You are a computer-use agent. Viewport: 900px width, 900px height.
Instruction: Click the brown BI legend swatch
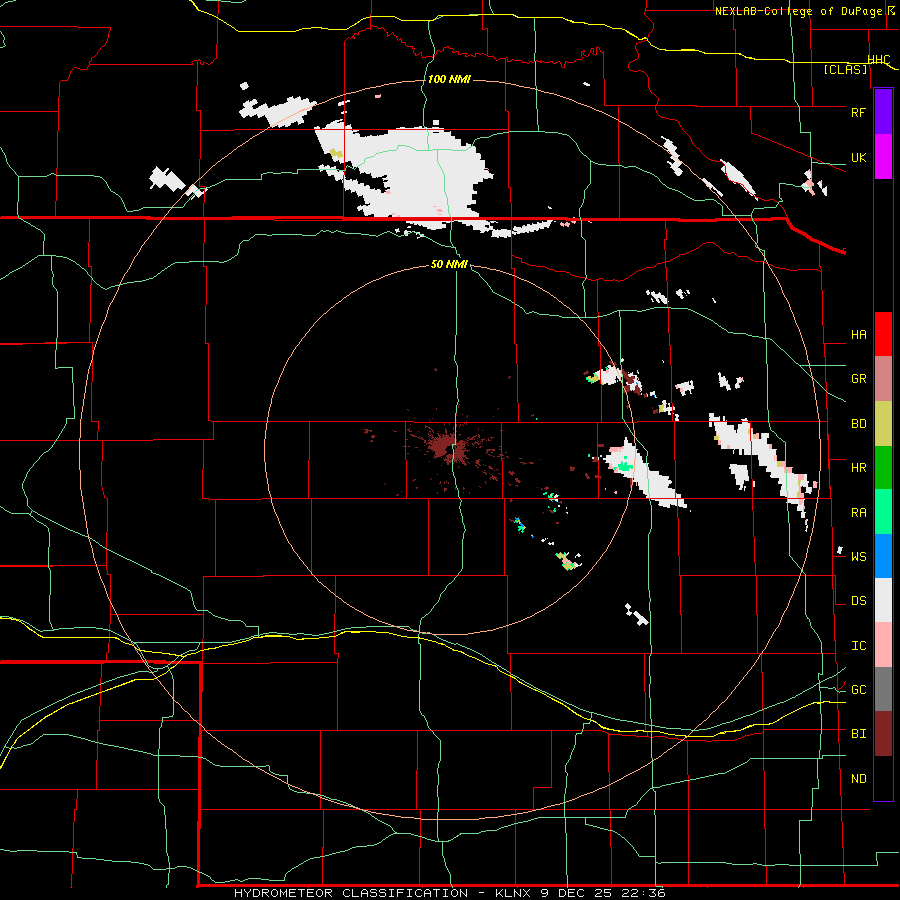[883, 734]
